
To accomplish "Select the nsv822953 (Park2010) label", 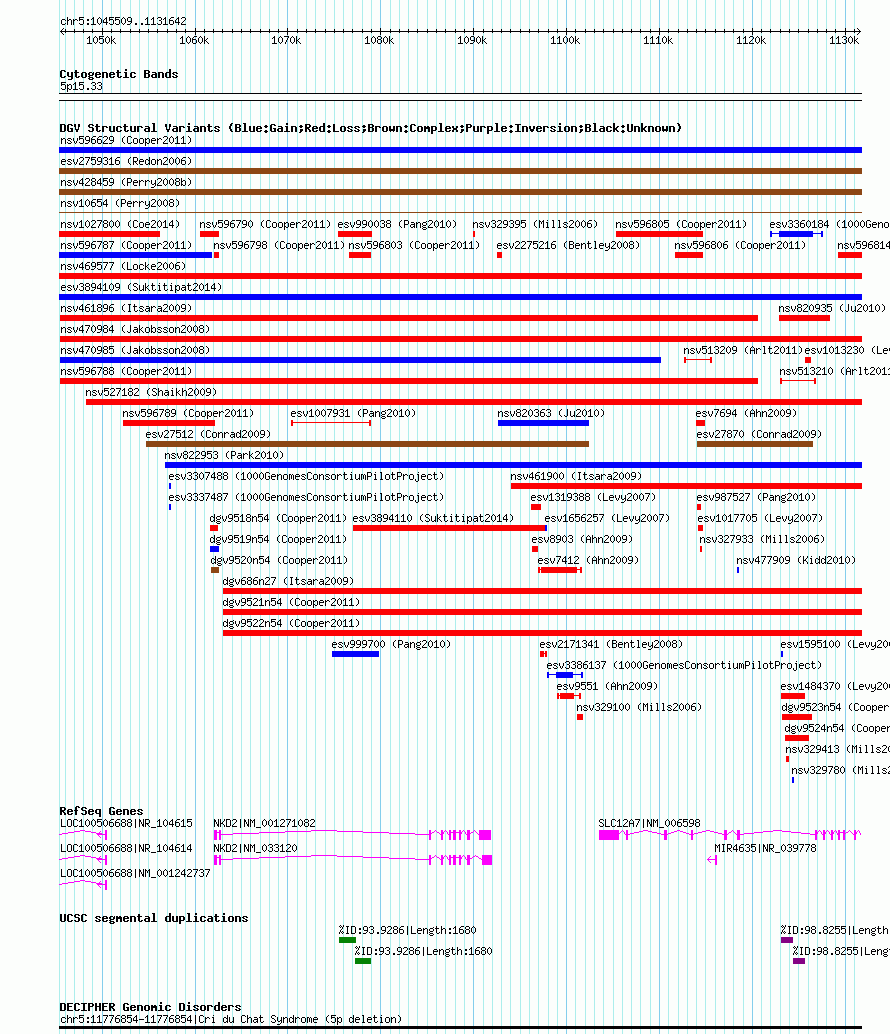I will point(224,456).
